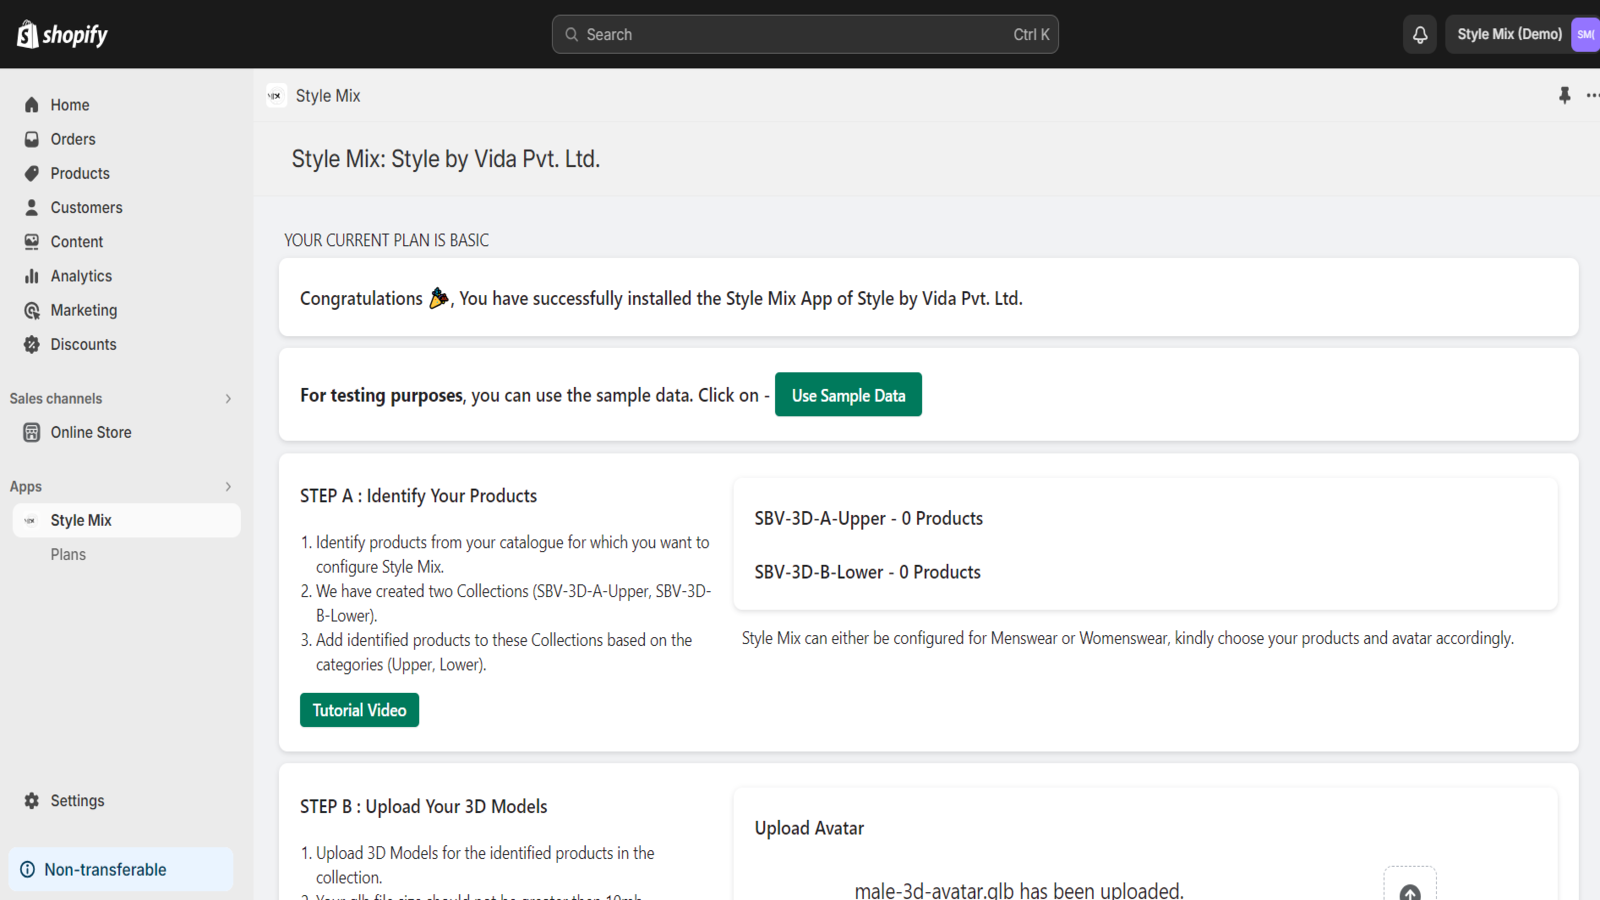Click the Ctrl K shortcut hint
Viewport: 1600px width, 900px height.
coord(1031,34)
